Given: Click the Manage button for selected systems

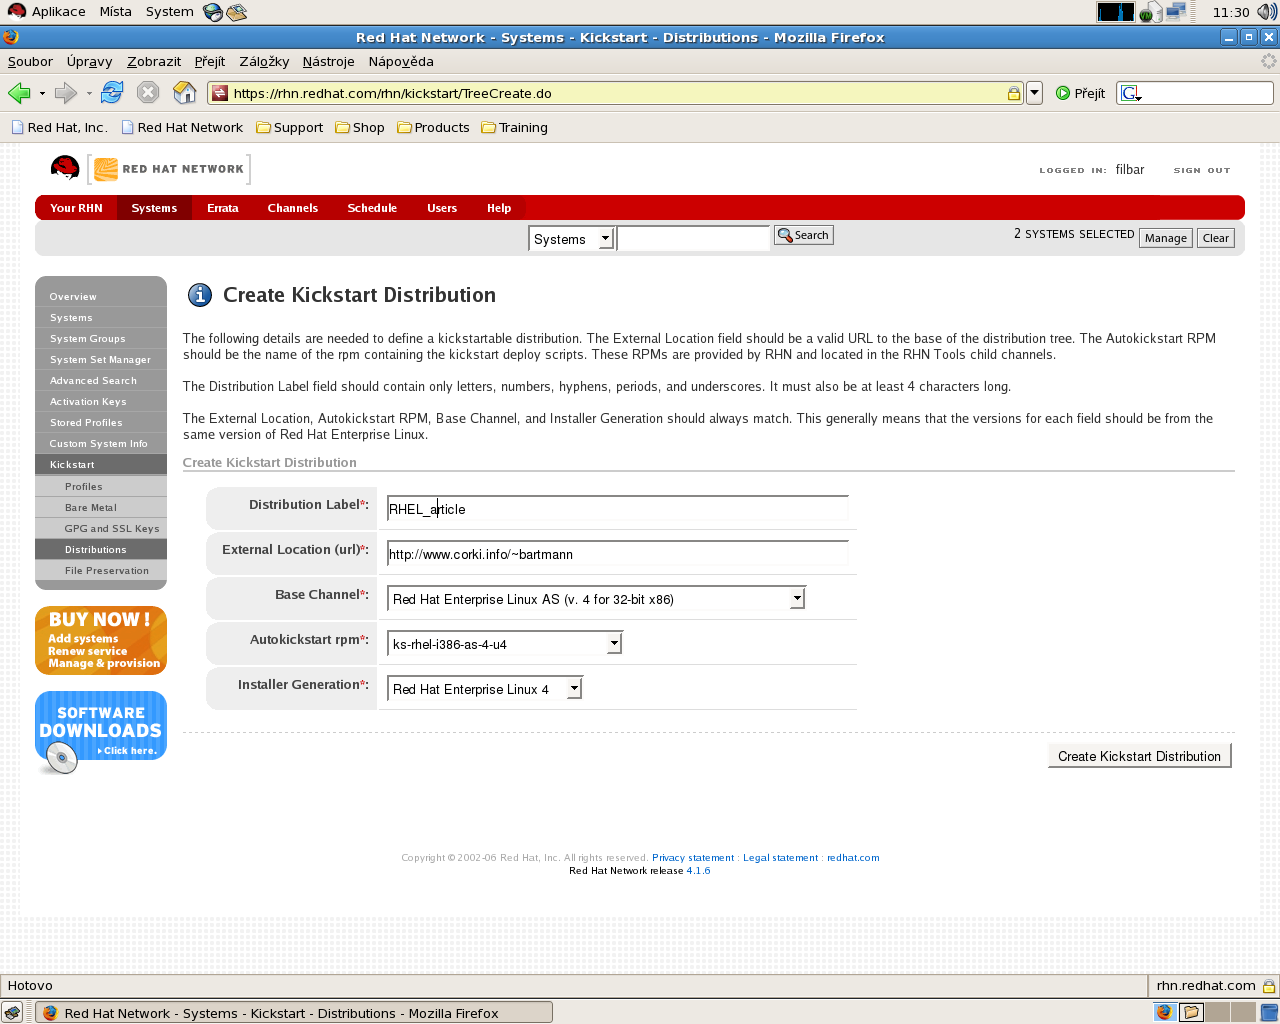Looking at the screenshot, I should tap(1166, 238).
